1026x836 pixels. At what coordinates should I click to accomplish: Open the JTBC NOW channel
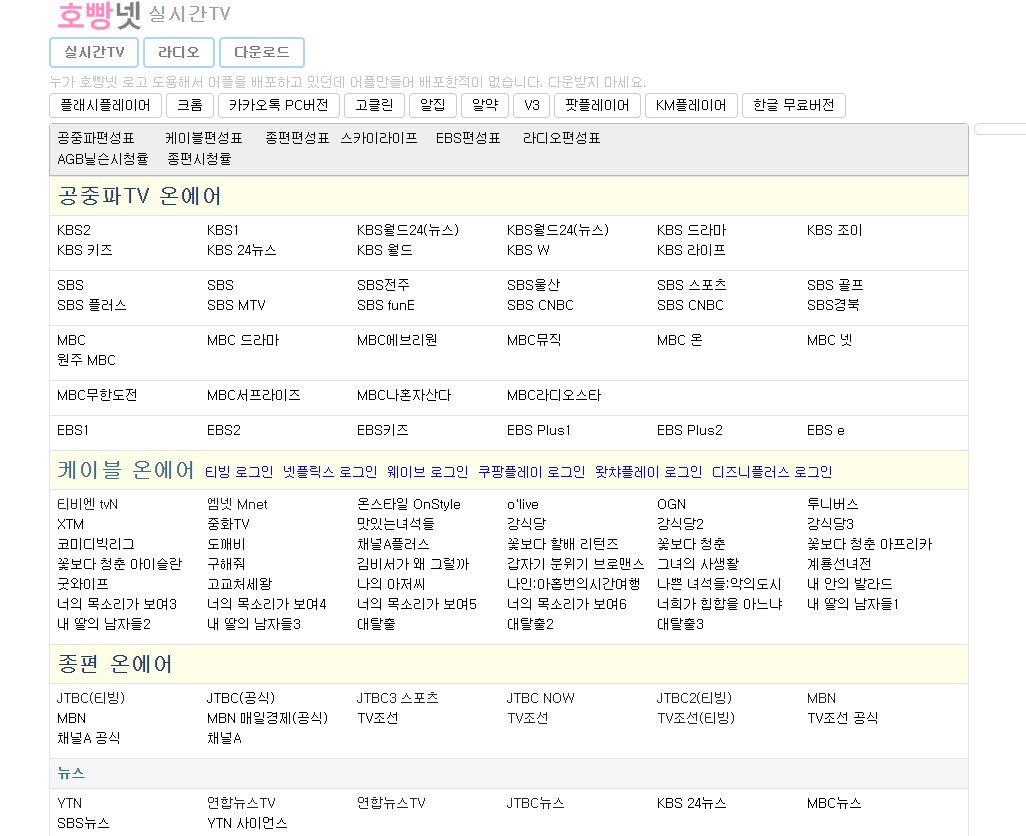click(540, 698)
